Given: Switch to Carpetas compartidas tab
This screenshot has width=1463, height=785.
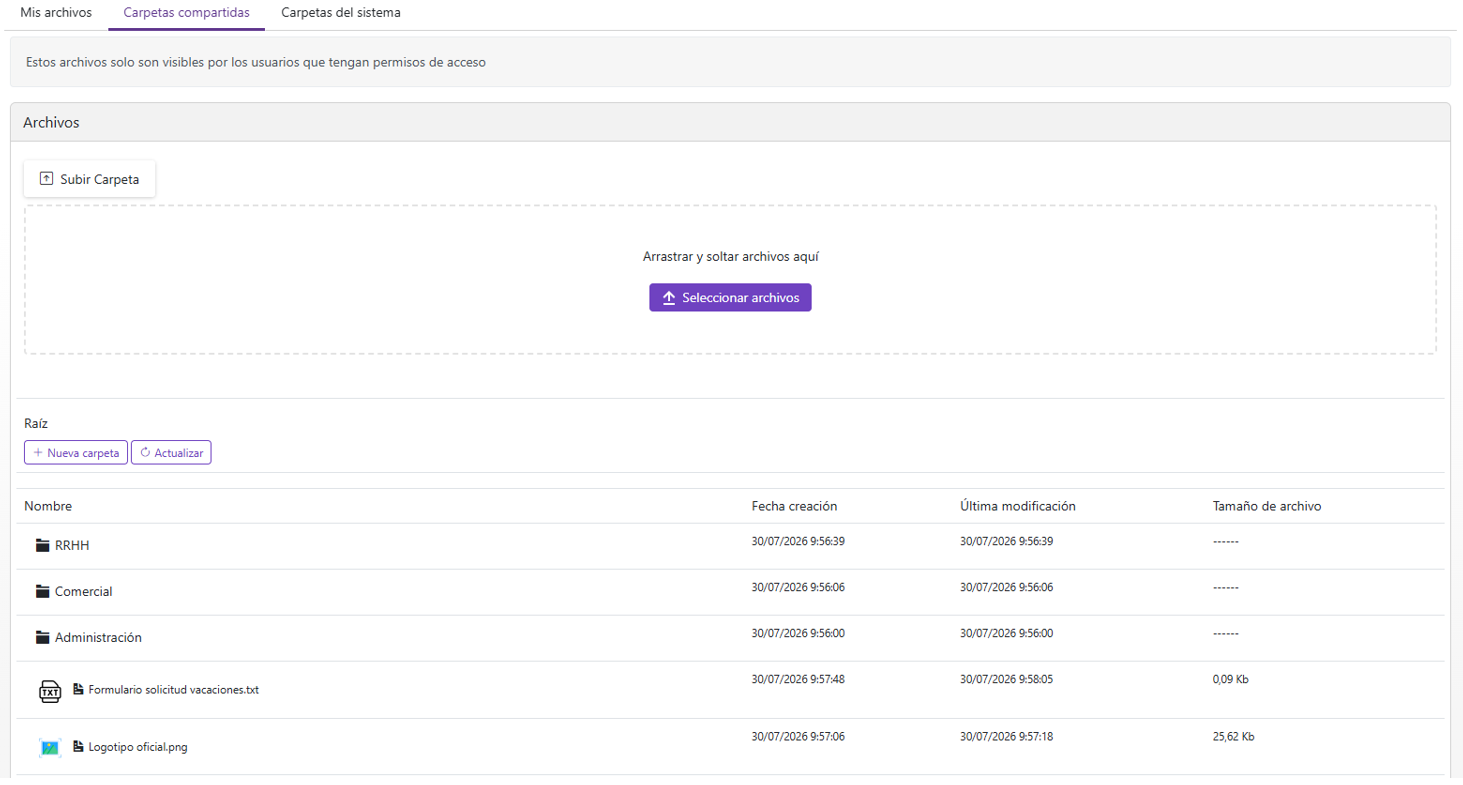Looking at the screenshot, I should tap(186, 13).
